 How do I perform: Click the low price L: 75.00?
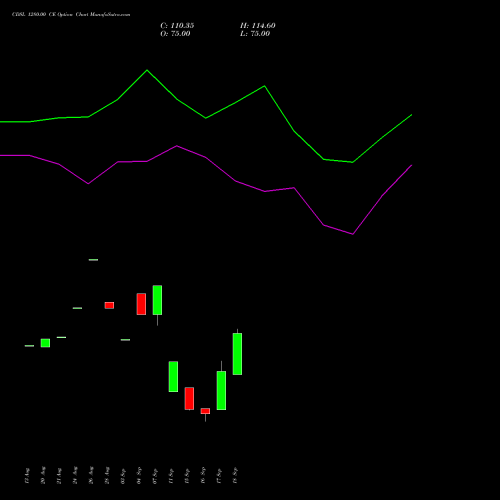(x=255, y=34)
